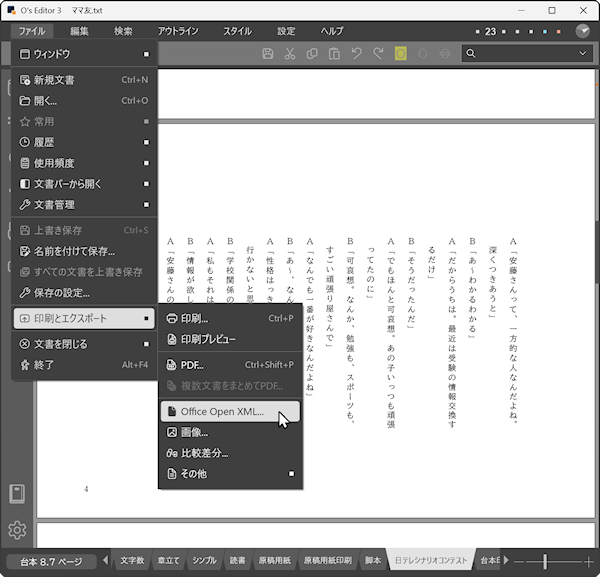
Task: Expand the search box dropdown arrow
Action: point(583,53)
